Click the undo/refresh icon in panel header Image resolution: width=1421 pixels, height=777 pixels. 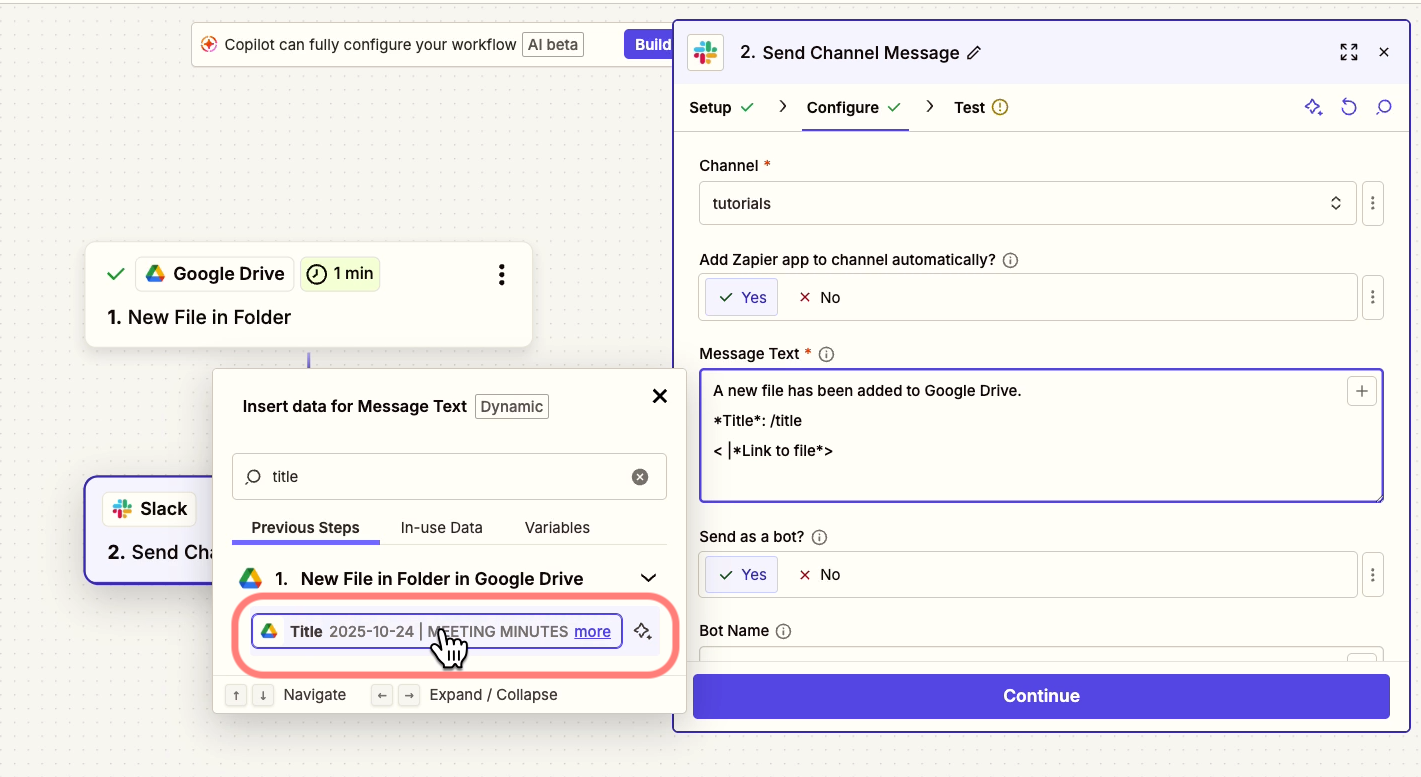1349,107
